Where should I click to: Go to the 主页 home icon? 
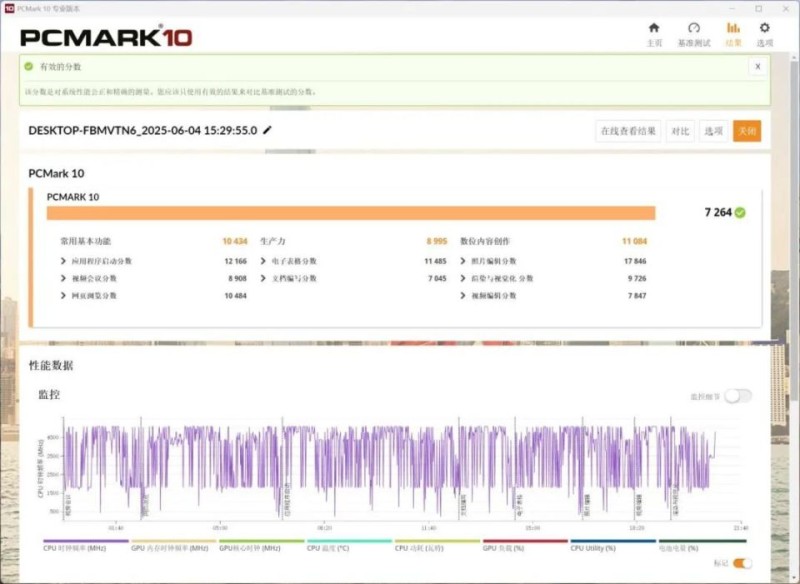[x=654, y=29]
